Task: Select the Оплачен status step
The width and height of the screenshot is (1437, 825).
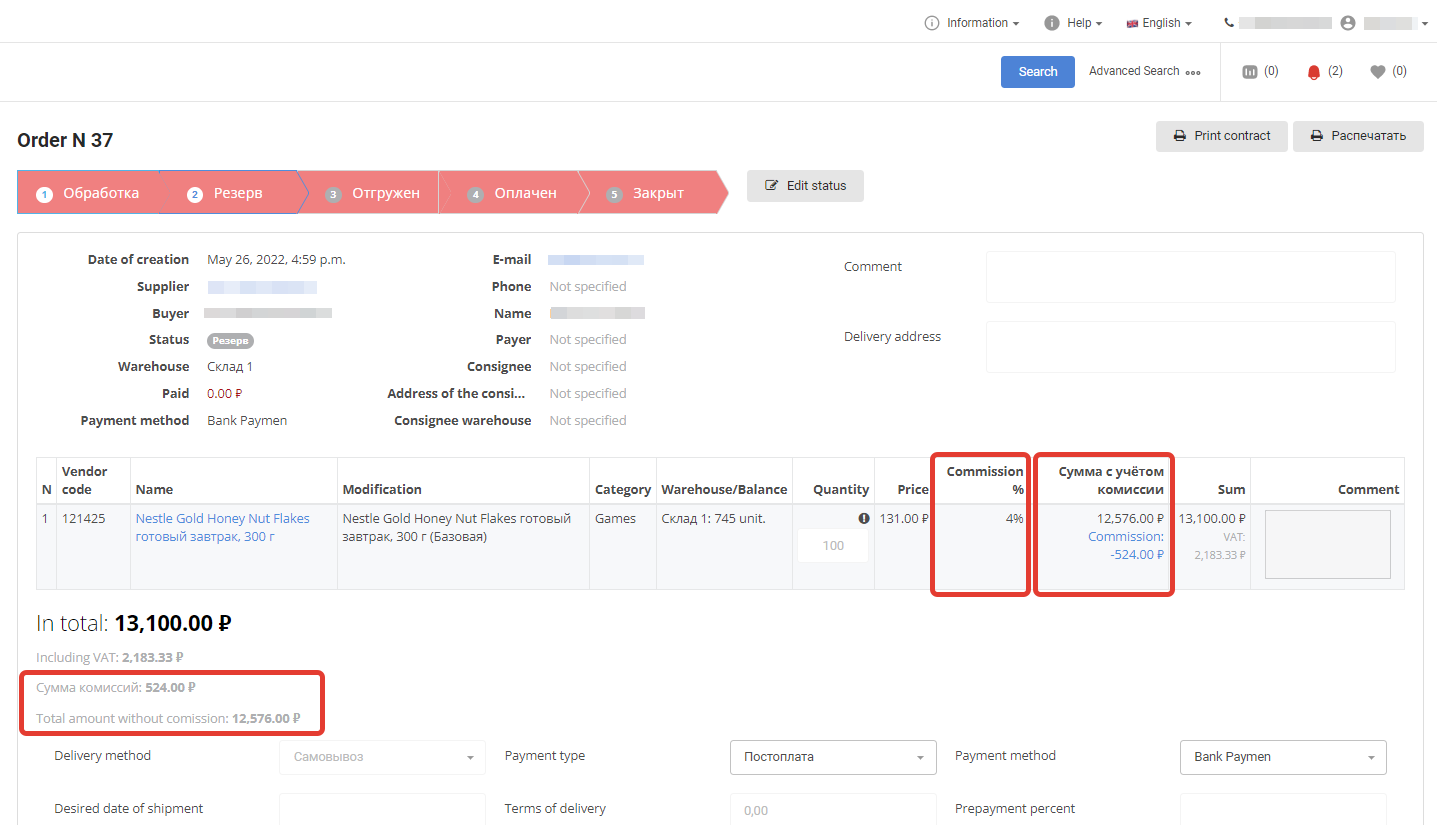Action: pyautogui.click(x=513, y=193)
